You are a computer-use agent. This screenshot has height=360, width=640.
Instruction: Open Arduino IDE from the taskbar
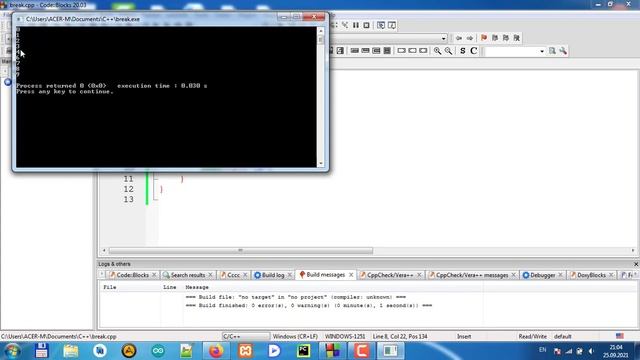tap(158, 351)
